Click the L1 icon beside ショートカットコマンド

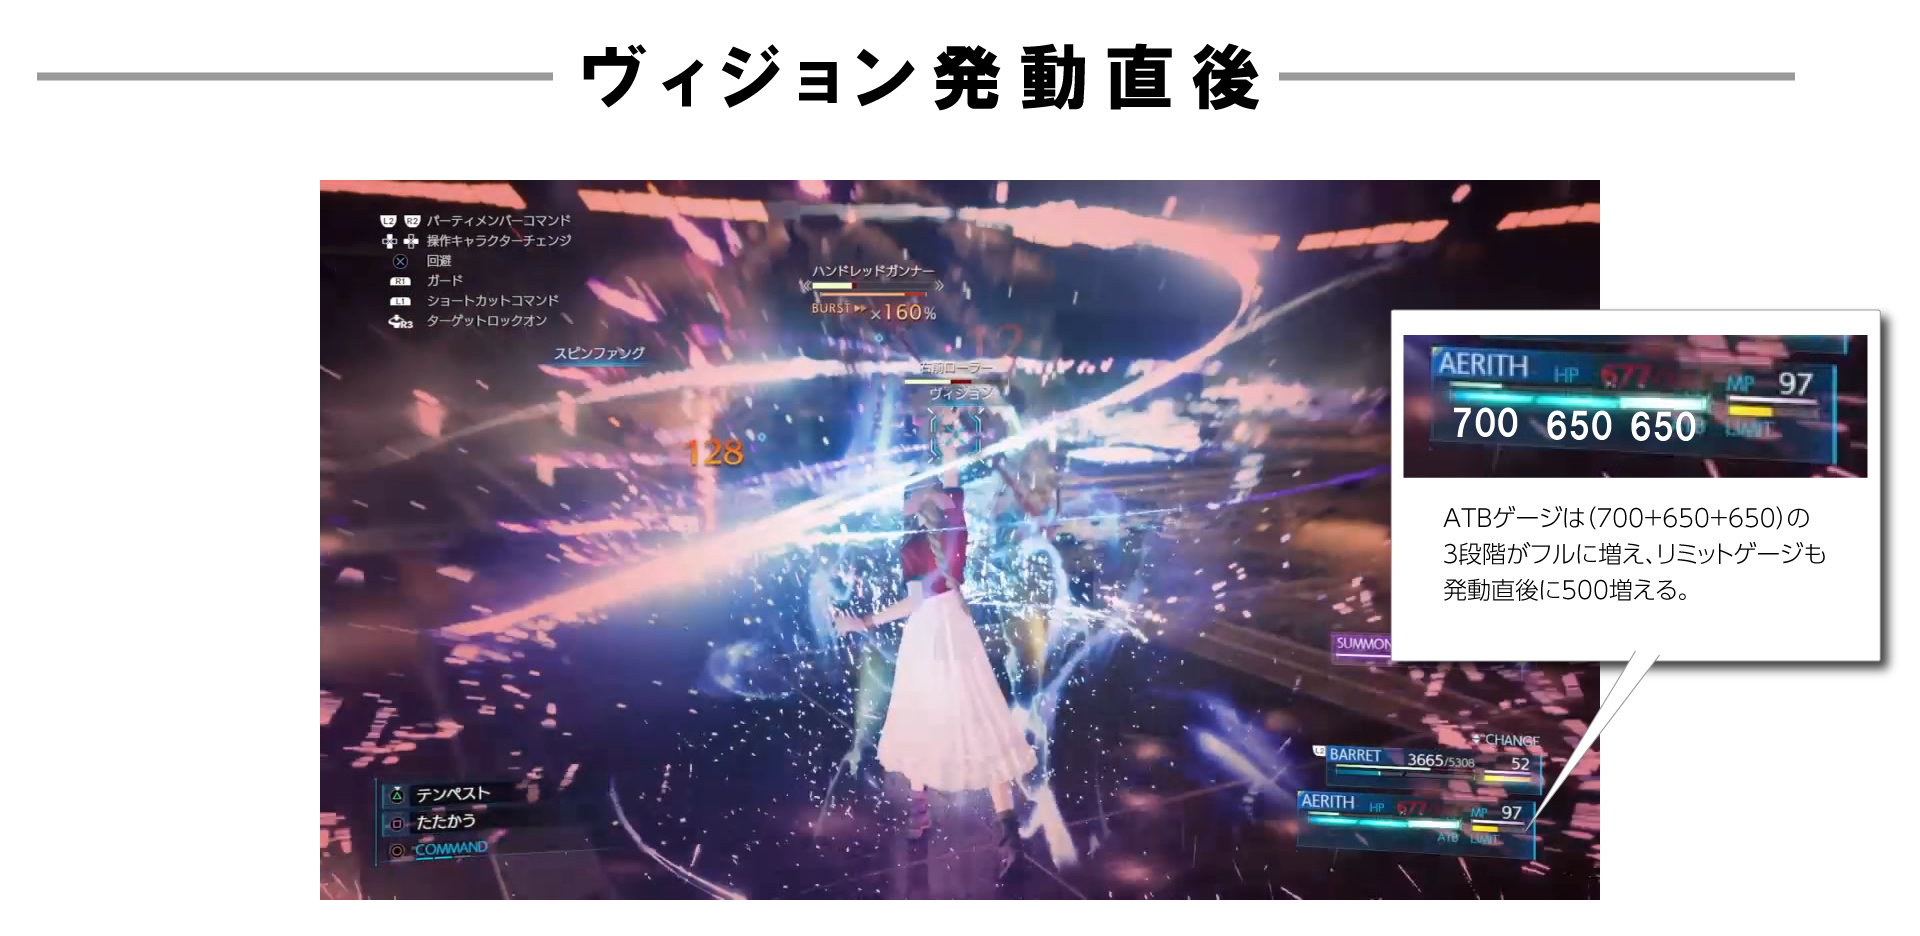coord(400,301)
